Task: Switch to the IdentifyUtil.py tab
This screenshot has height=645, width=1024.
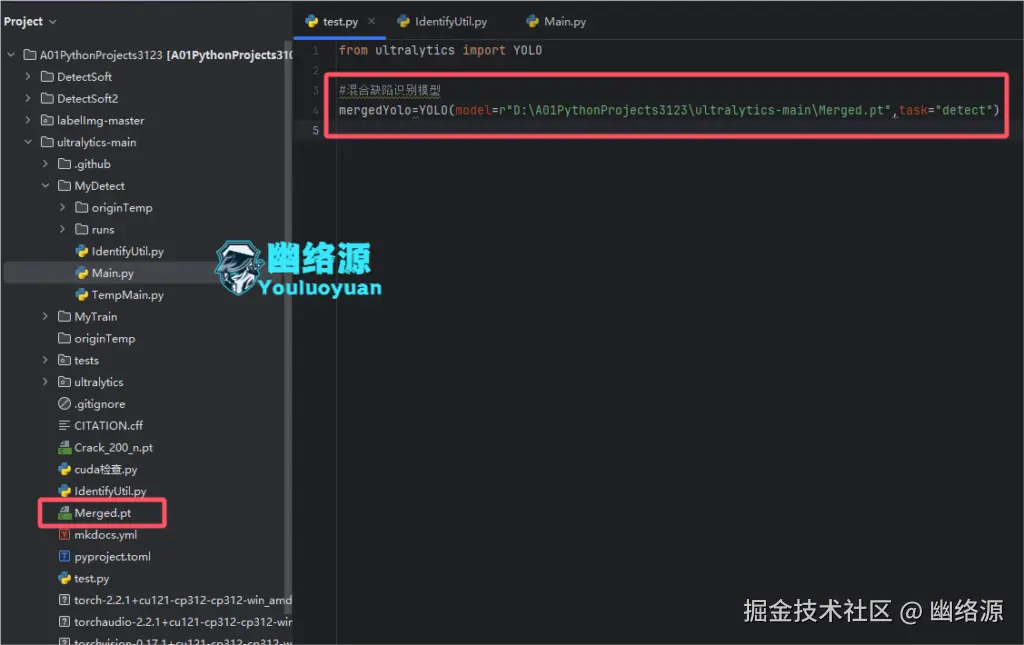Action: tap(450, 20)
